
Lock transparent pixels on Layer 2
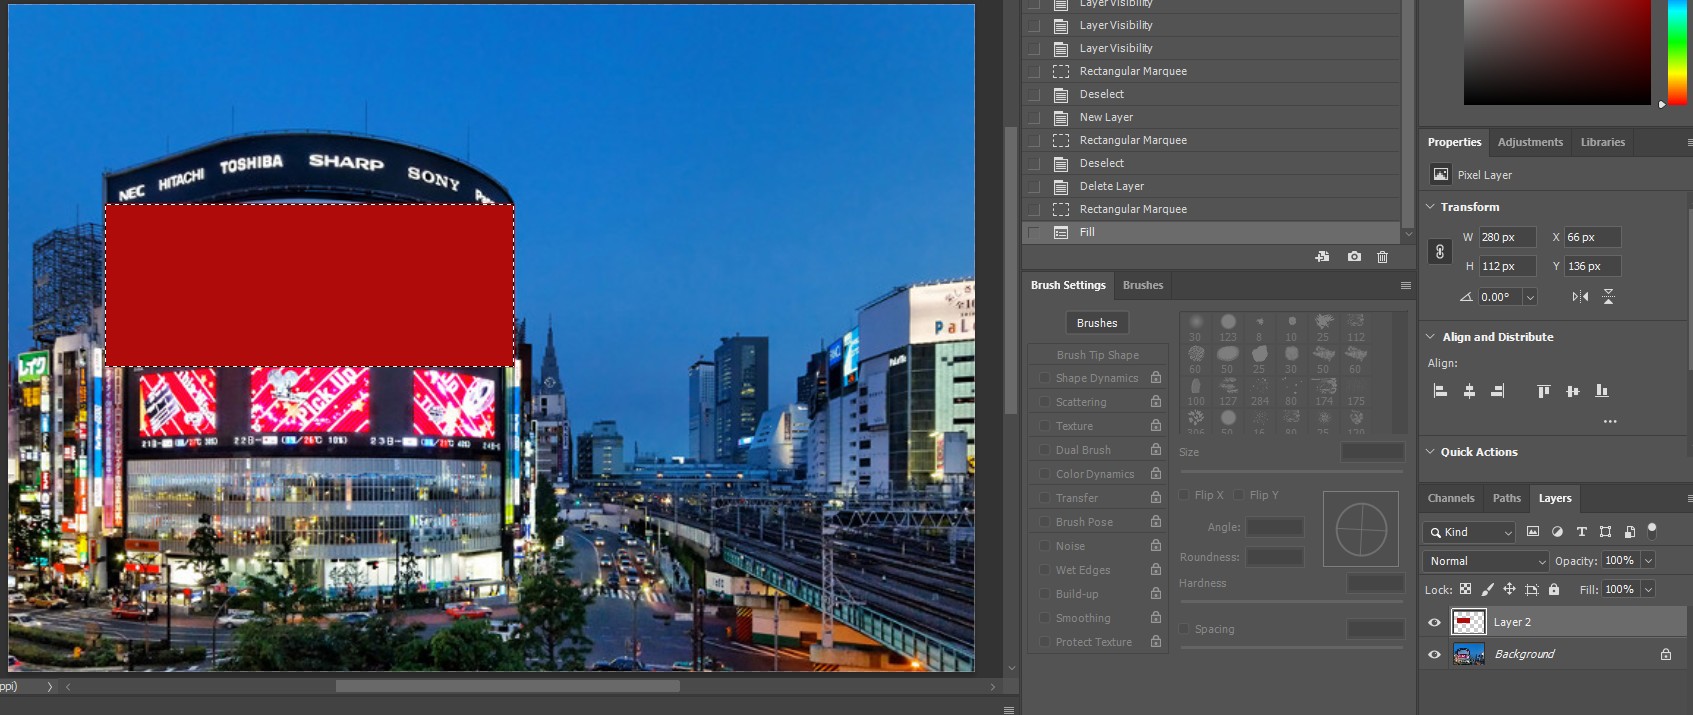pyautogui.click(x=1466, y=590)
